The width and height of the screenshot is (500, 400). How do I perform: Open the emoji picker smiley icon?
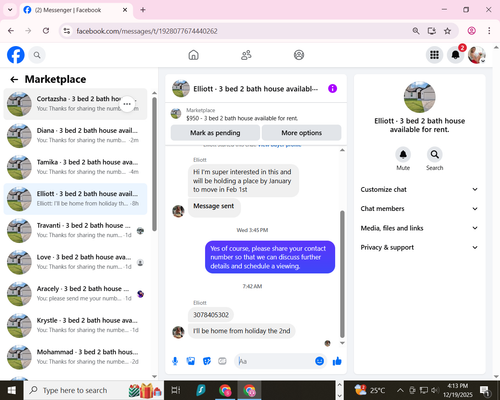pyautogui.click(x=319, y=361)
